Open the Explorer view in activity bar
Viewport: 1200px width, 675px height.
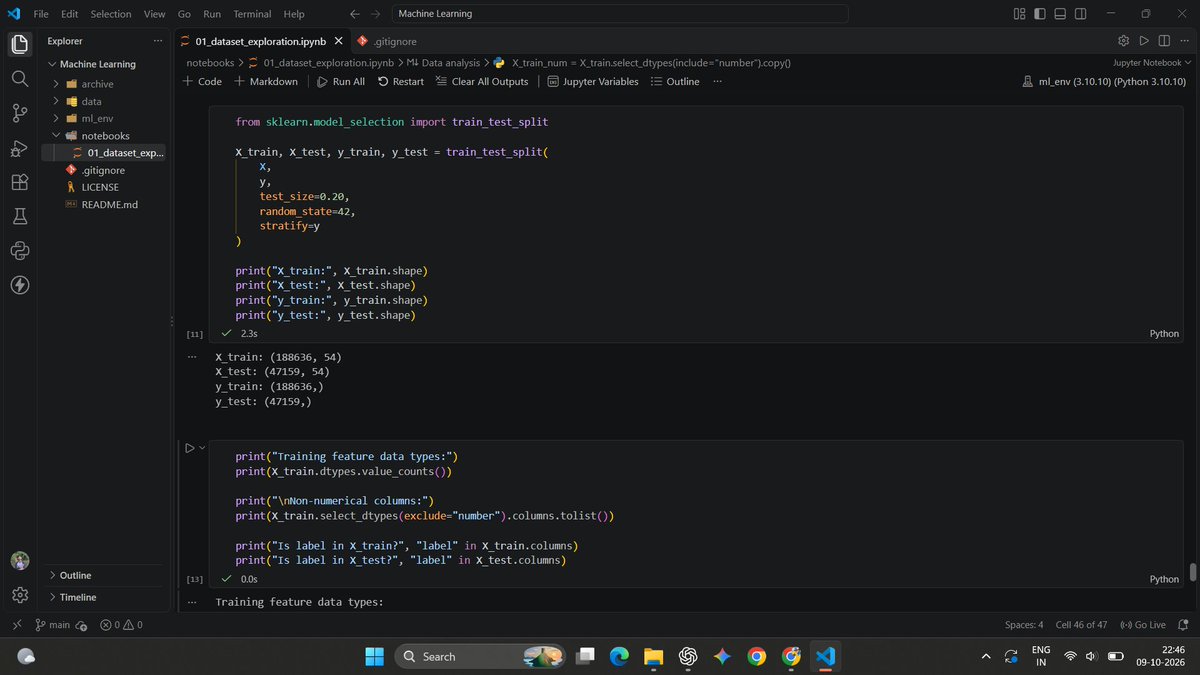(19, 44)
